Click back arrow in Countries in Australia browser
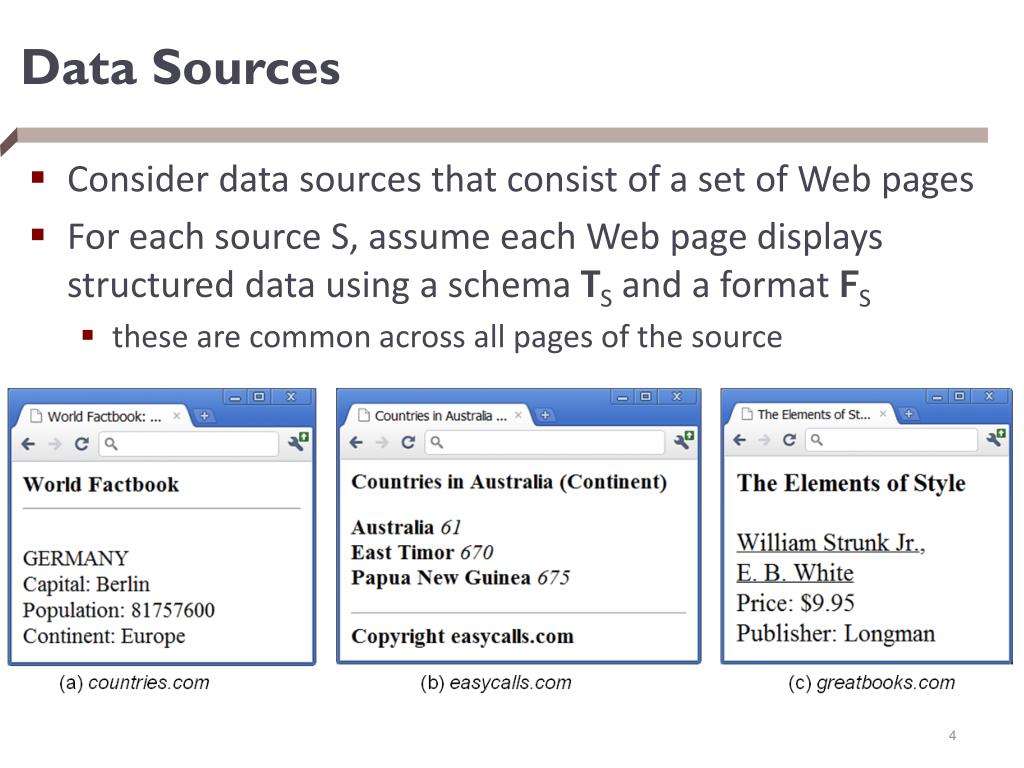 pos(356,443)
